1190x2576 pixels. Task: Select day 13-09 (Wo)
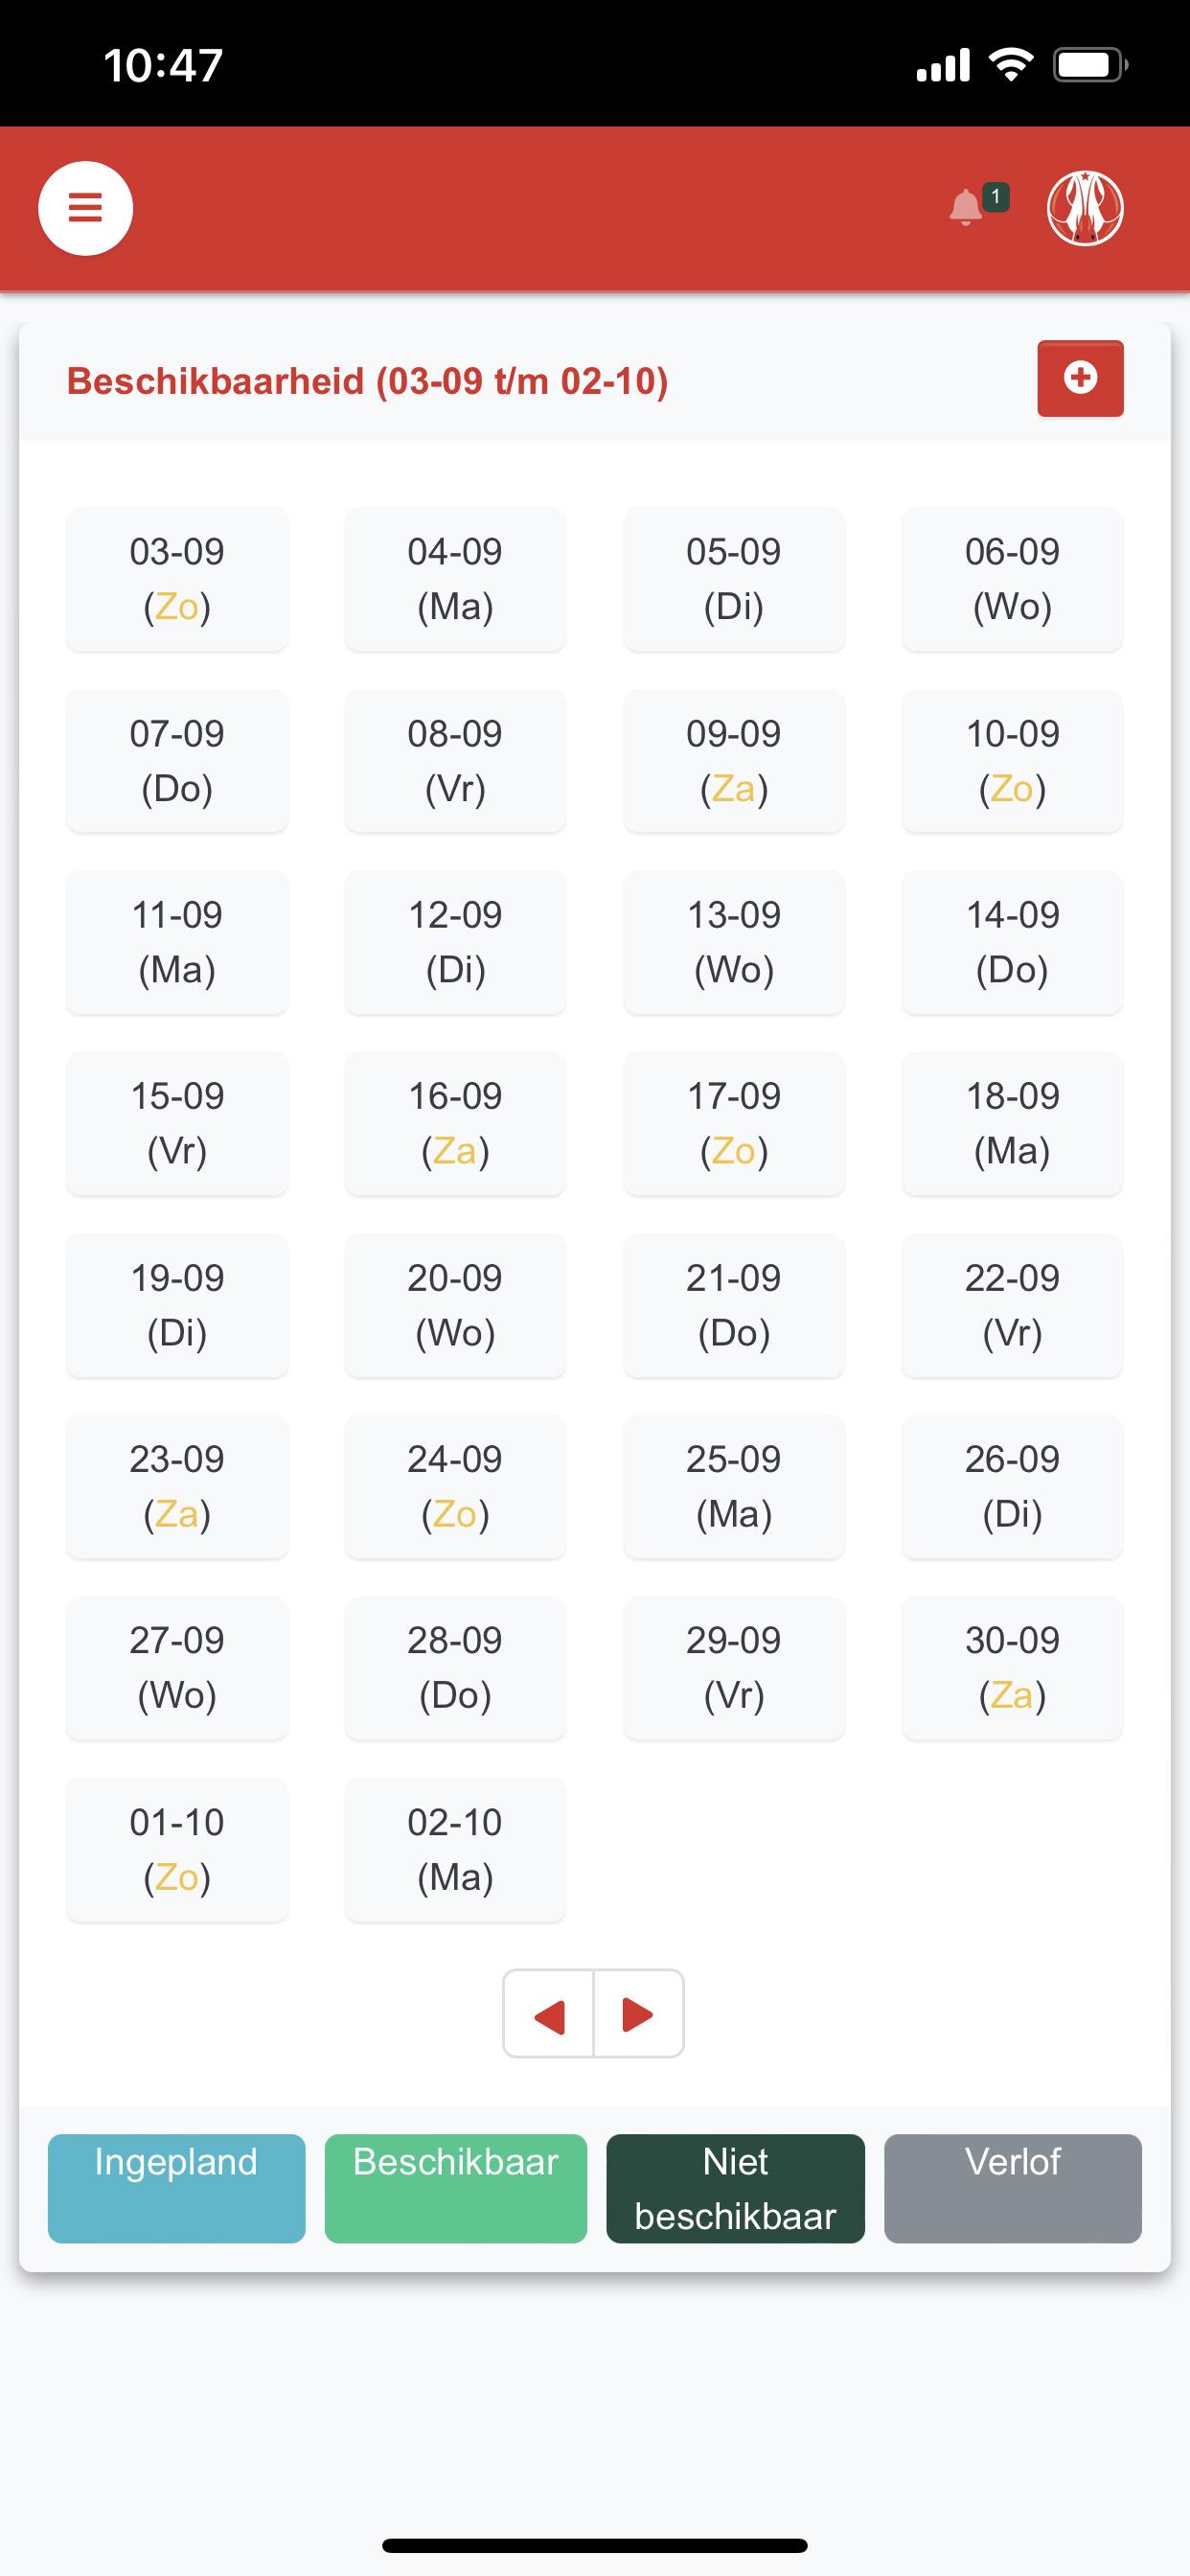tap(734, 942)
